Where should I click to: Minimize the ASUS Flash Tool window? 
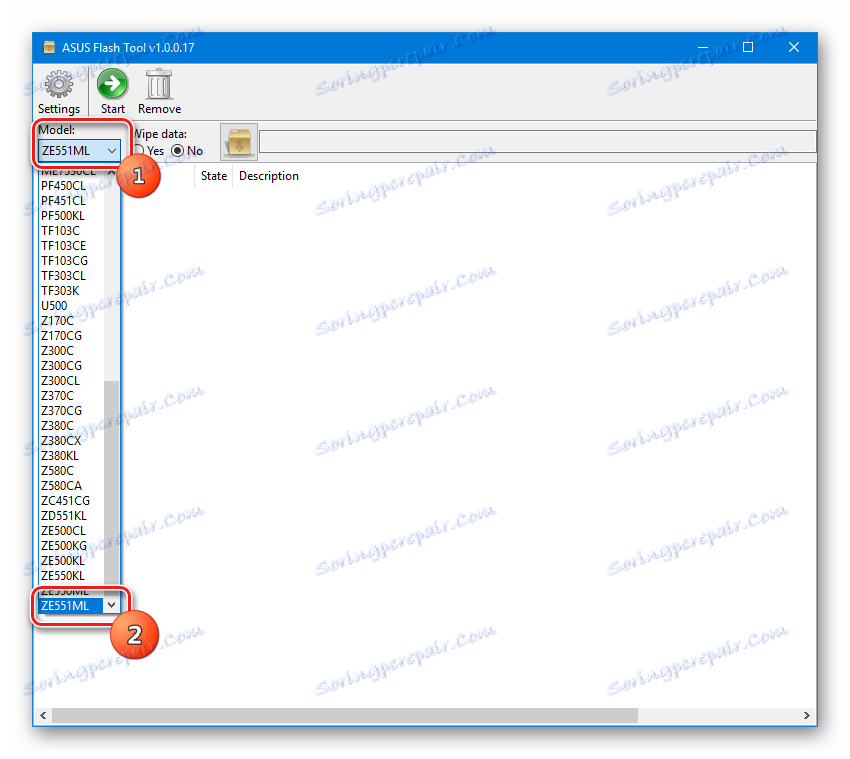point(703,47)
